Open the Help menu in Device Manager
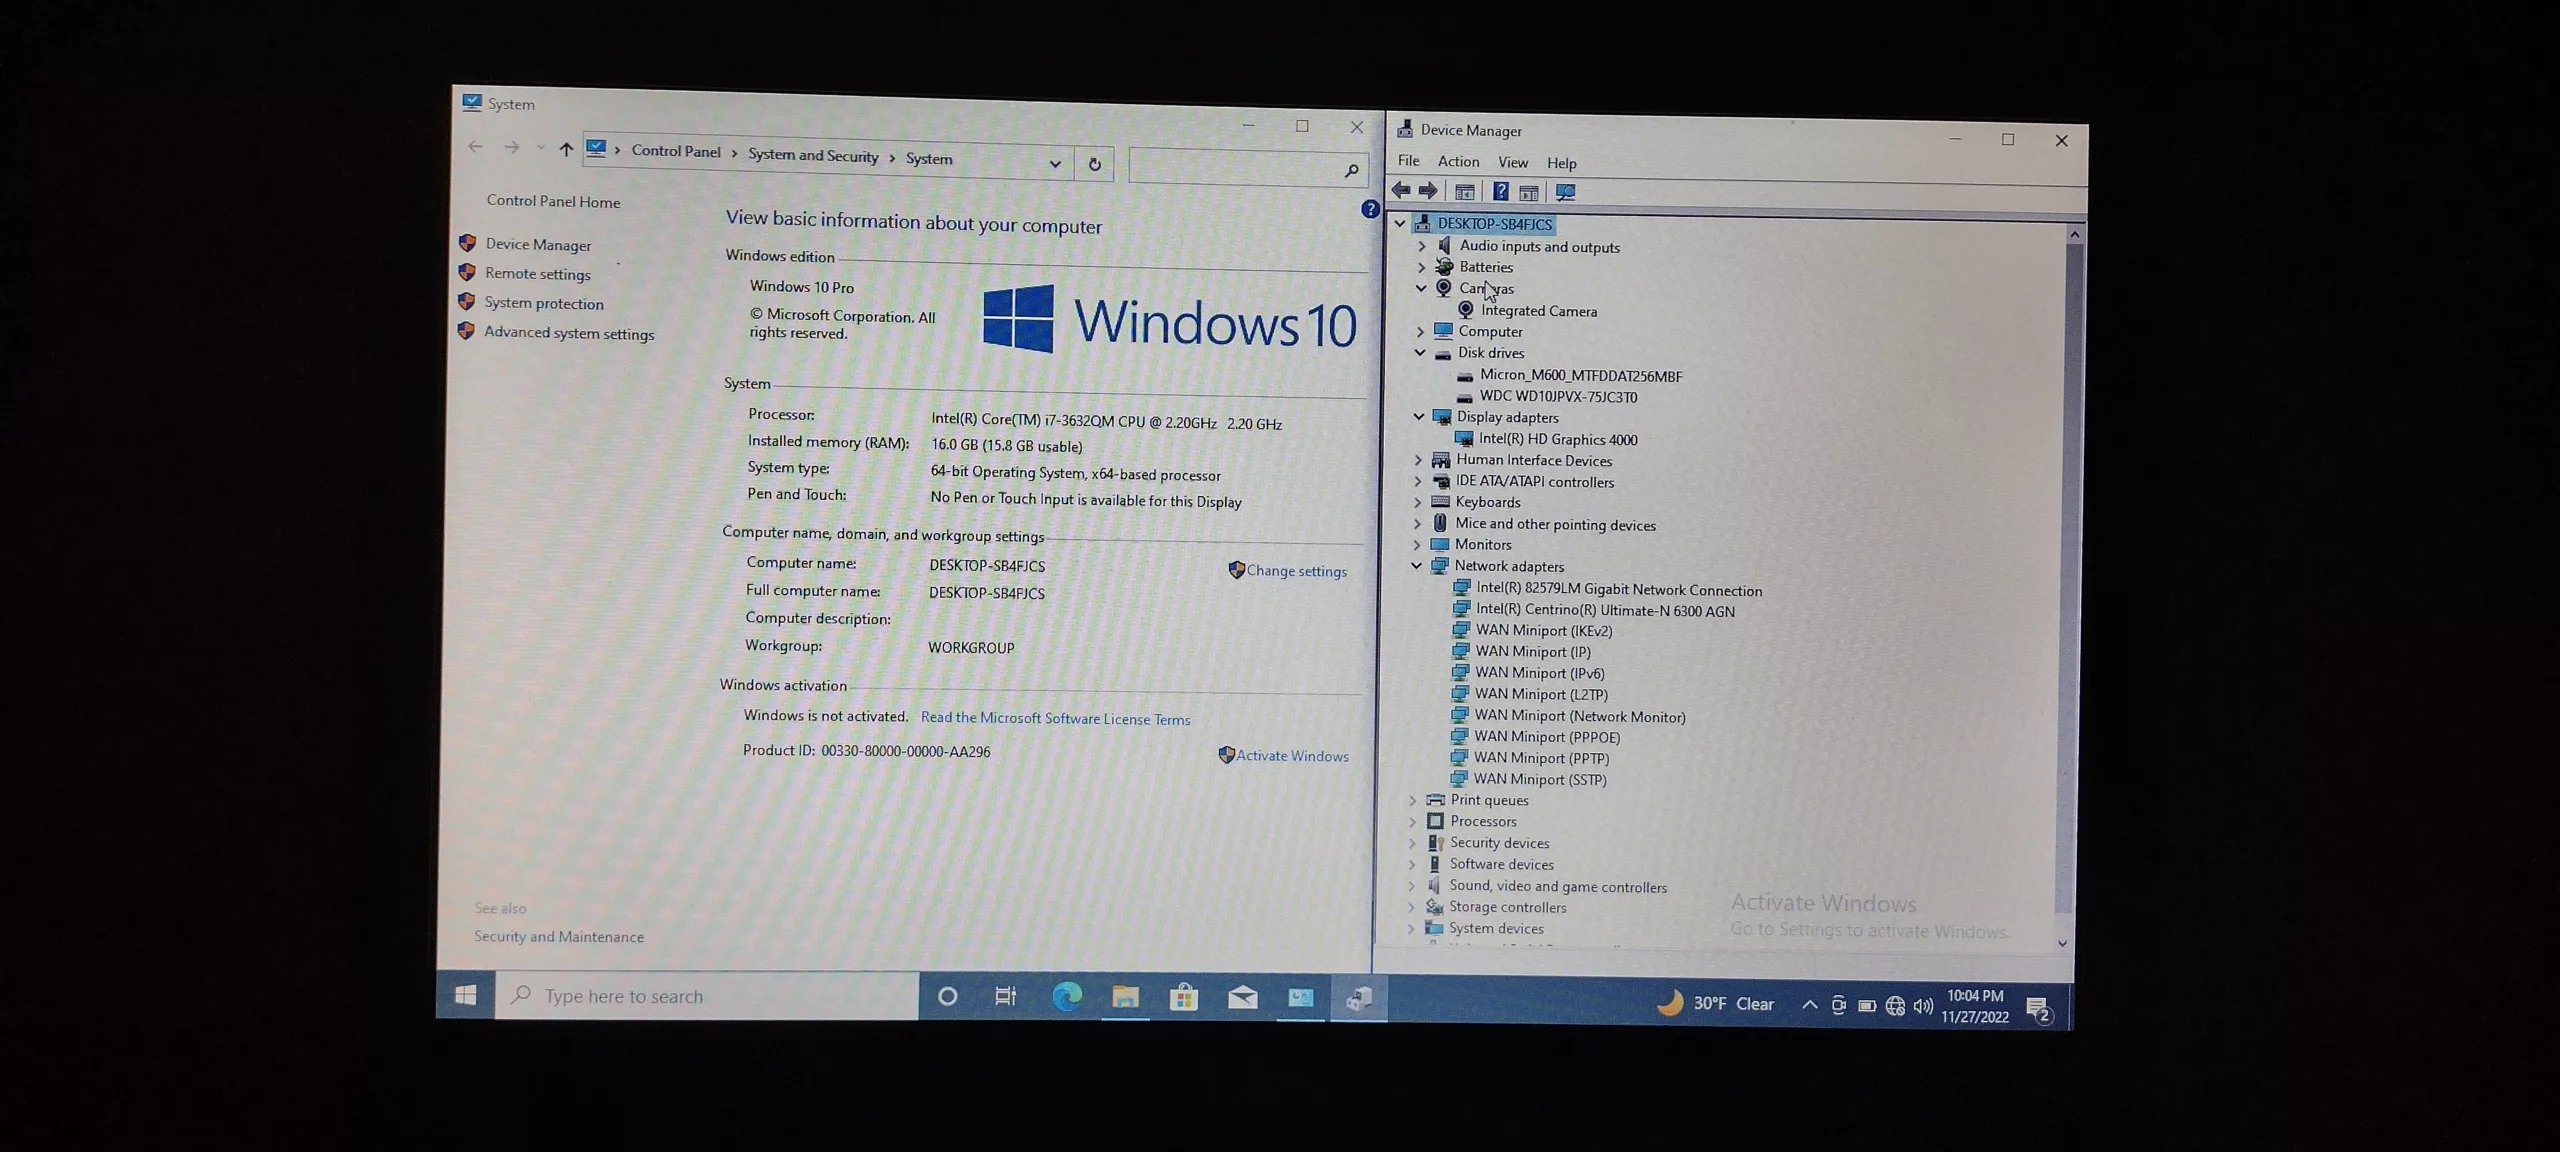The height and width of the screenshot is (1152, 2560). [x=1562, y=163]
